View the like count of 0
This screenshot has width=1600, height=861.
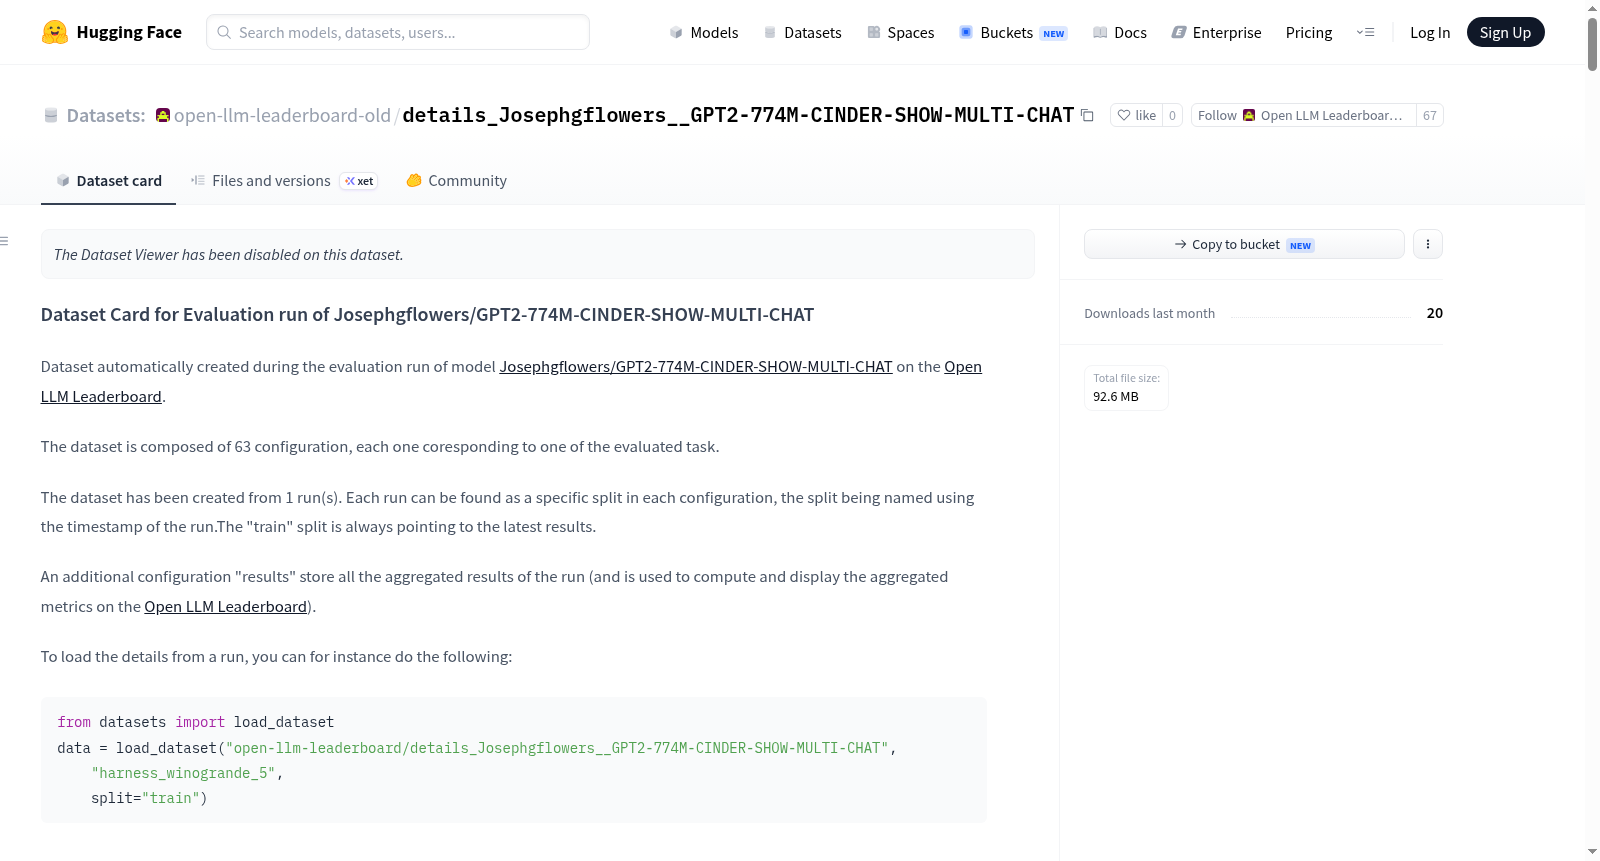[1173, 116]
